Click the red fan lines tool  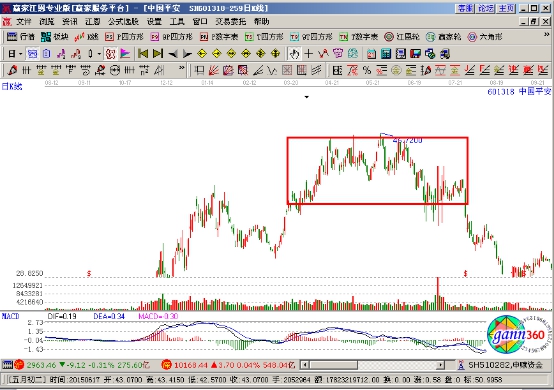tap(213, 70)
